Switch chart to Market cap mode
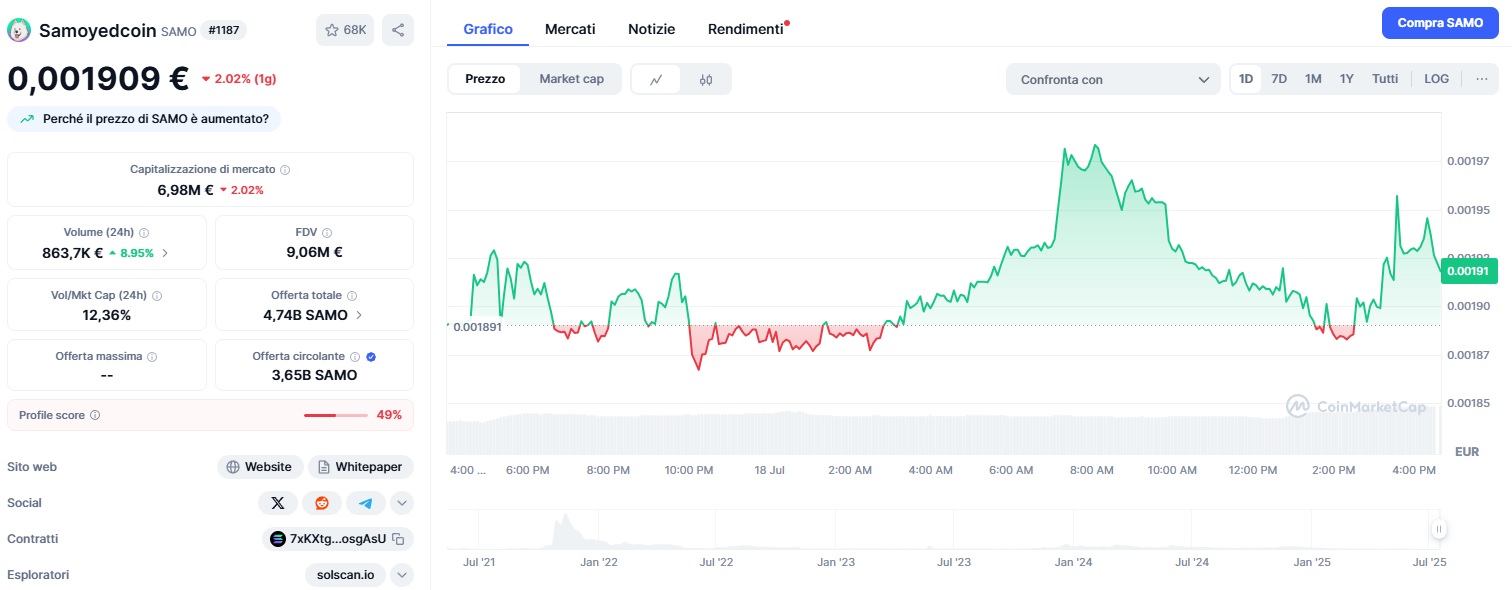Viewport: 1512px width, 590px height. click(571, 78)
